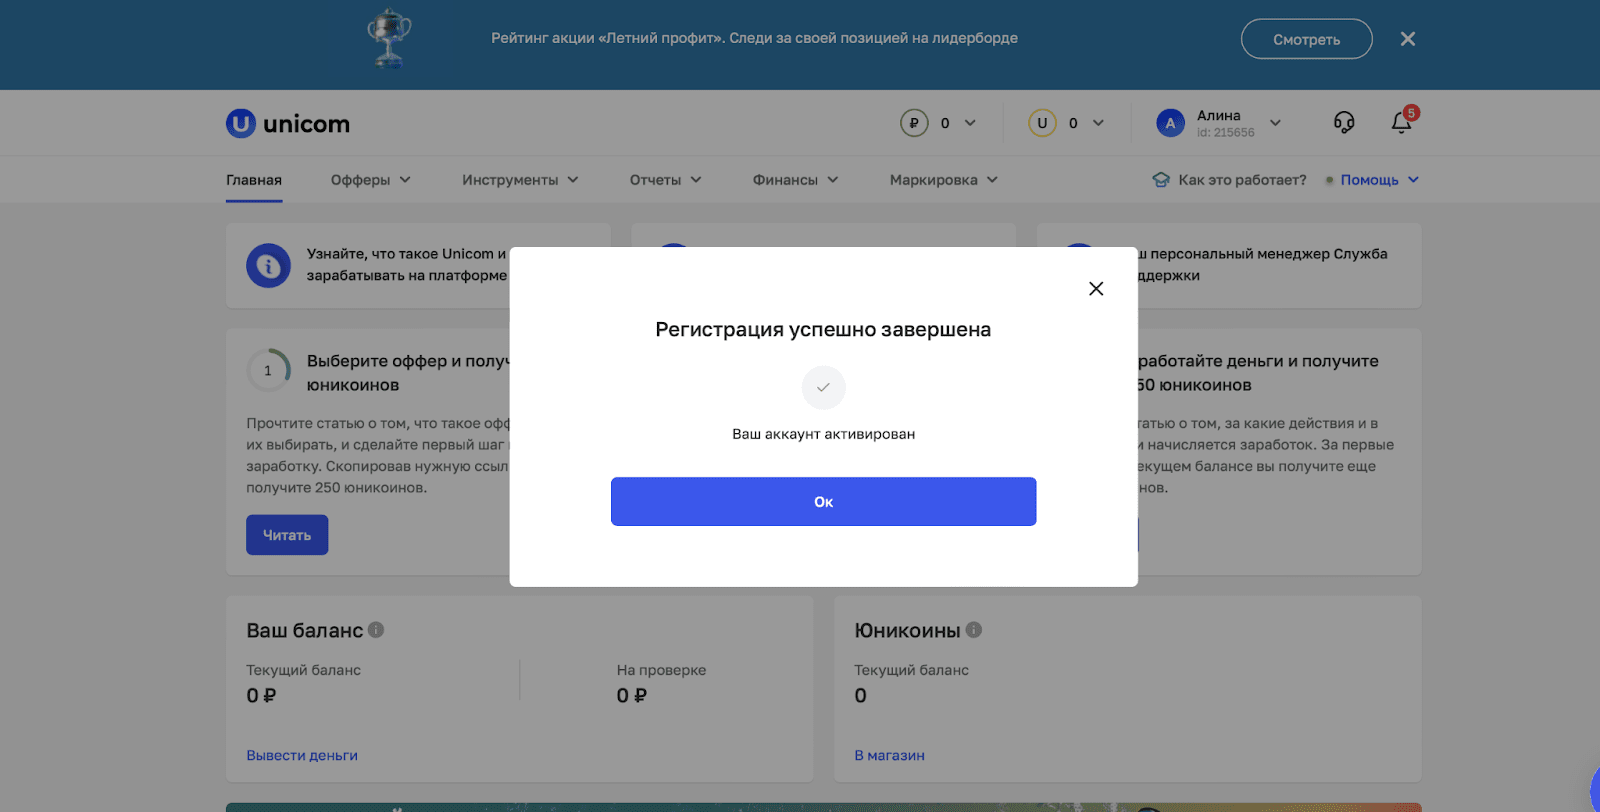Click the персональный менеджер card text
1600x812 pixels.
(1263, 264)
